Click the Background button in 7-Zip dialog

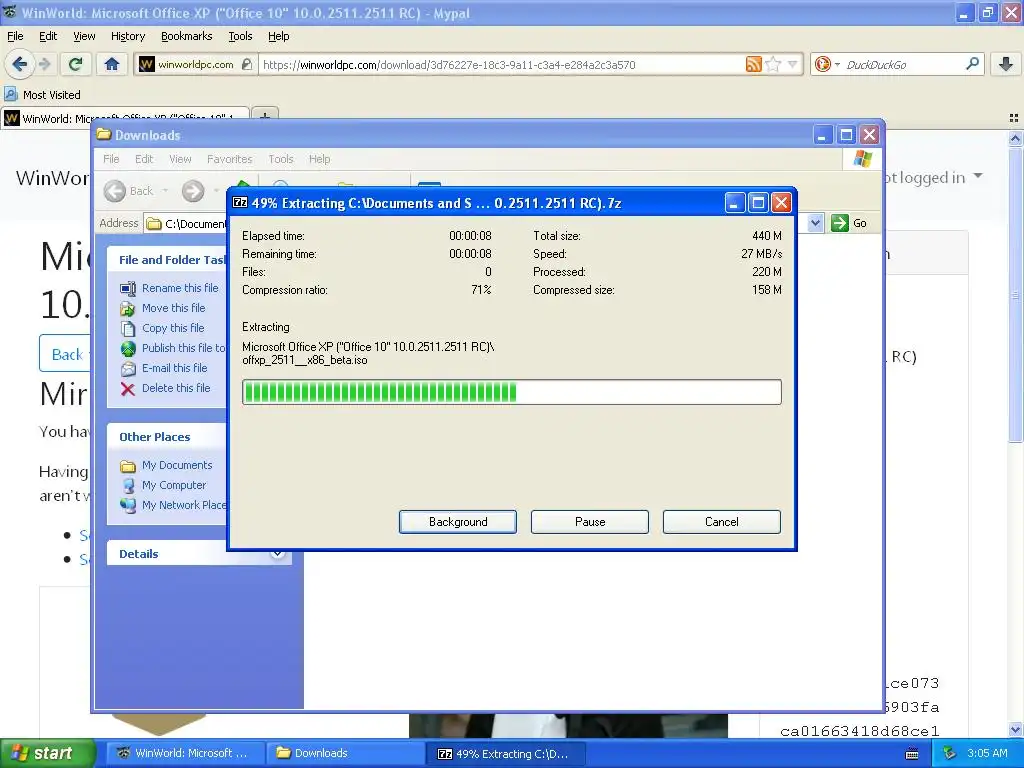coord(458,522)
